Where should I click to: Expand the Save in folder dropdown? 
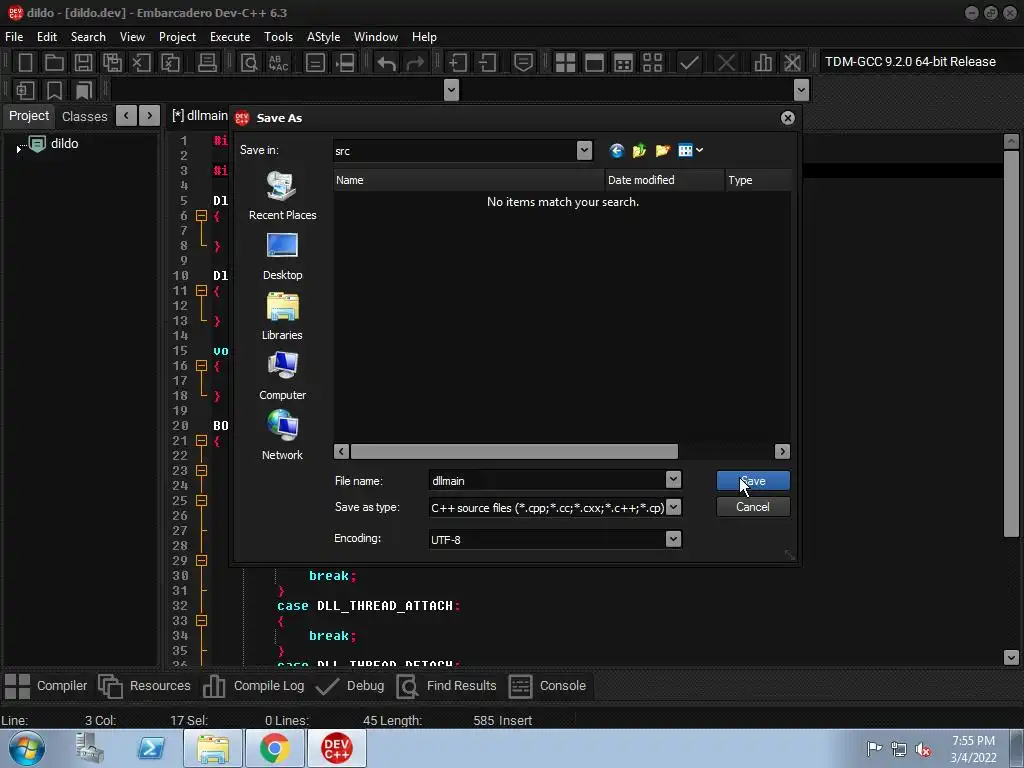(584, 151)
